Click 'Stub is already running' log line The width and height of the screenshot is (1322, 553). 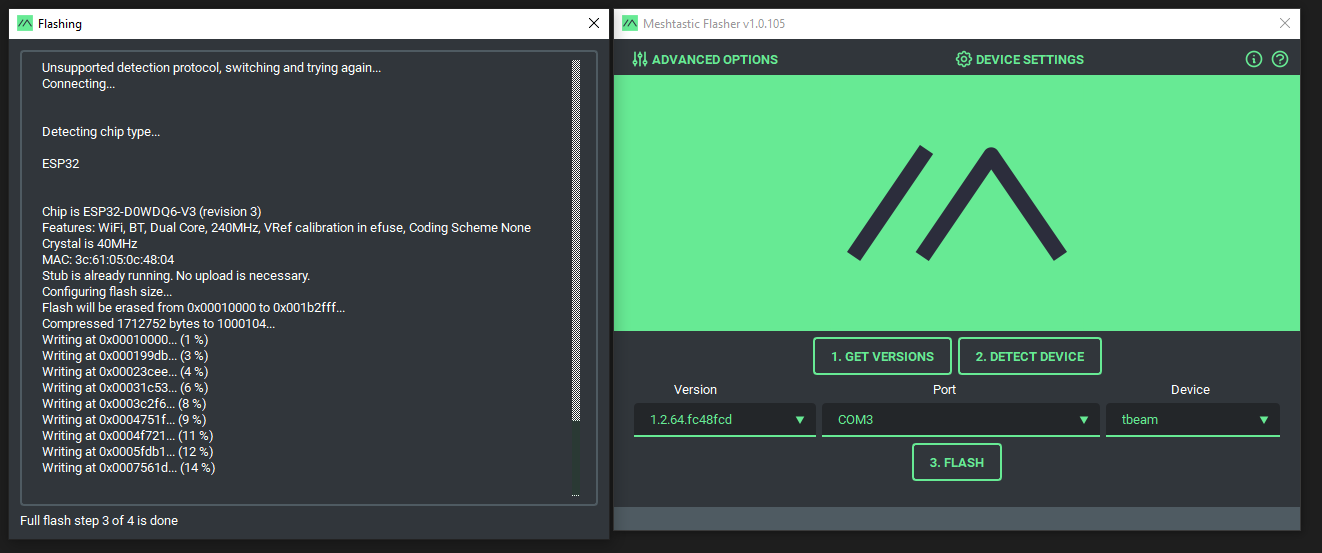(x=176, y=276)
